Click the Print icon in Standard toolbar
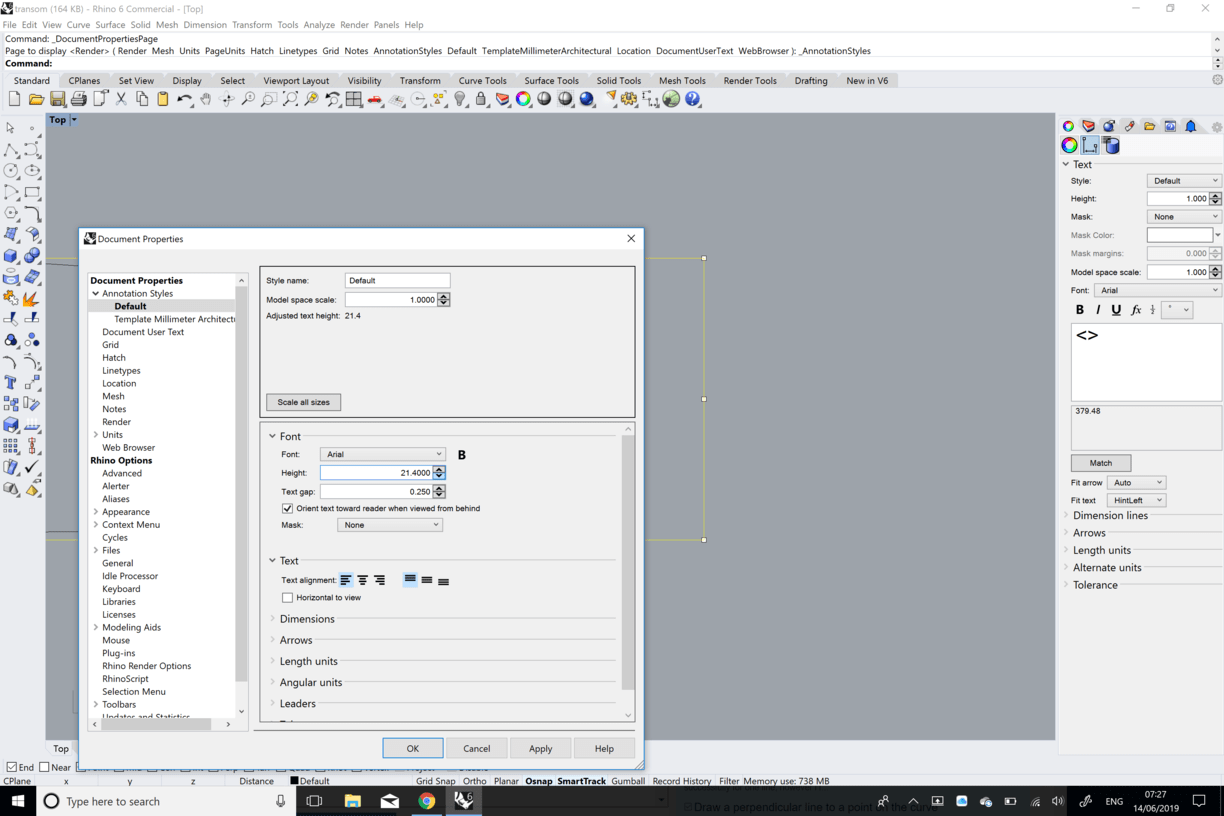The width and height of the screenshot is (1224, 816). coord(79,99)
